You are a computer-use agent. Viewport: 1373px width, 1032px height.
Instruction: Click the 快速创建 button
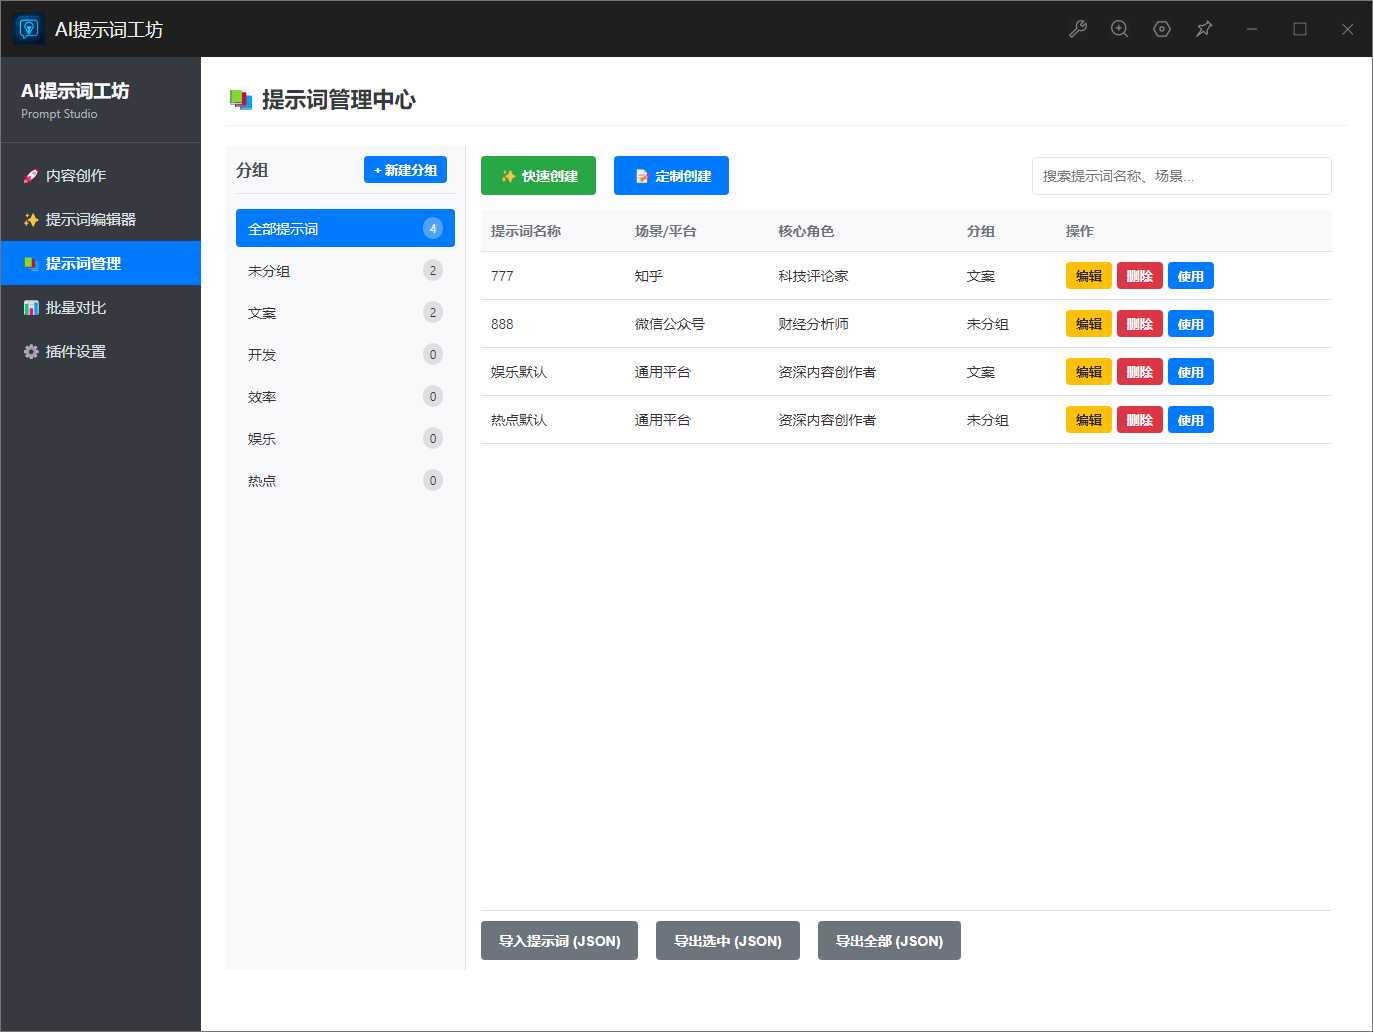538,176
